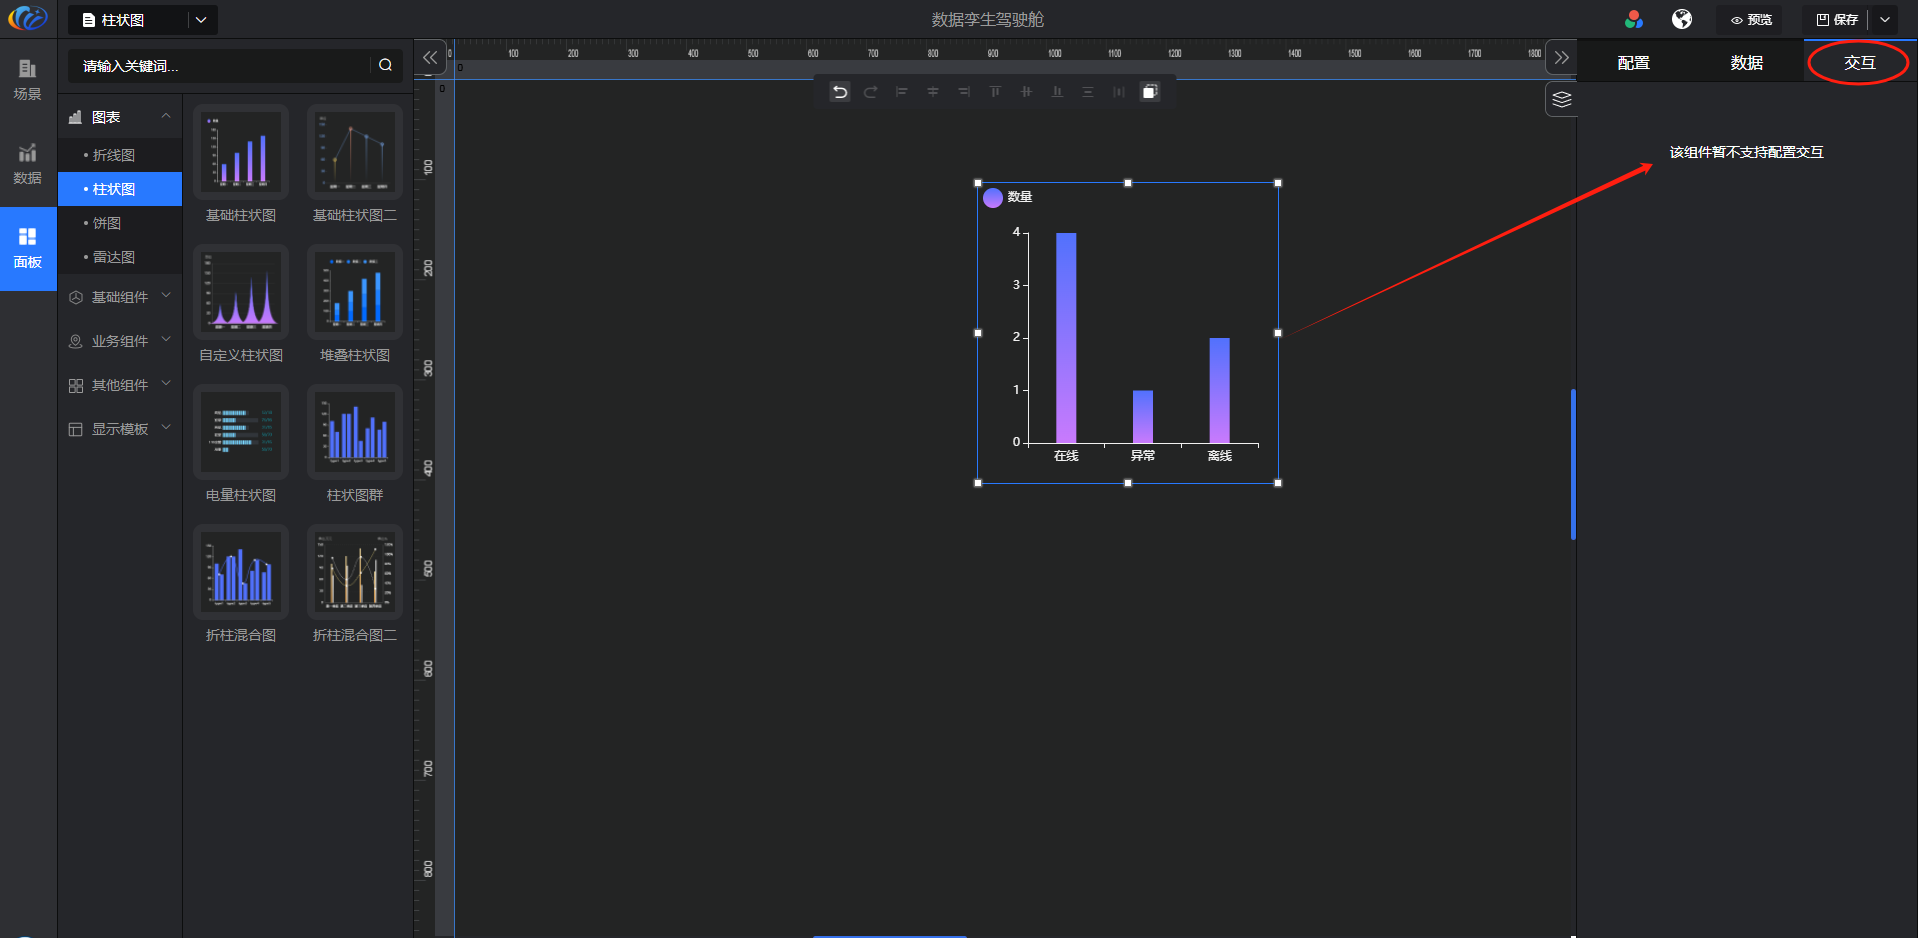Collapse the left component panel

click(430, 58)
